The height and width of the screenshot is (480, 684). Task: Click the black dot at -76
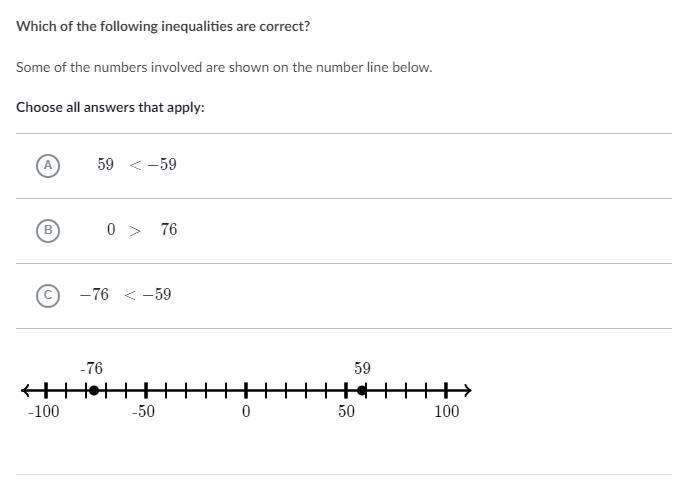pos(93,390)
